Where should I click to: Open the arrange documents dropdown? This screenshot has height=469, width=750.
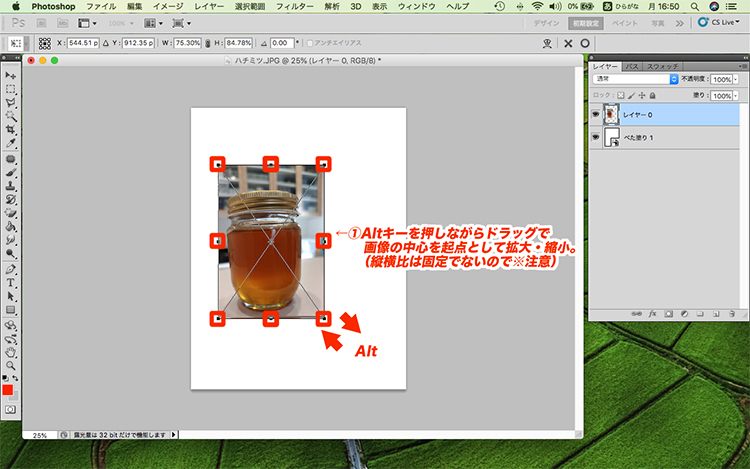coord(154,23)
